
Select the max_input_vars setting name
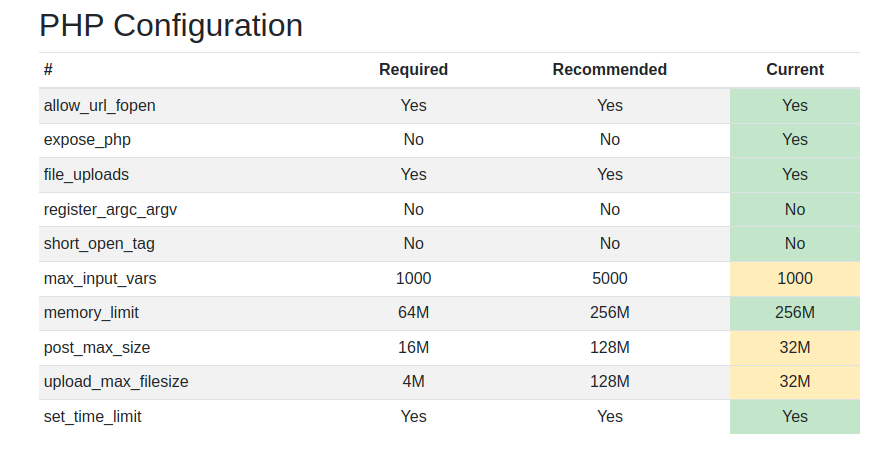(x=100, y=278)
